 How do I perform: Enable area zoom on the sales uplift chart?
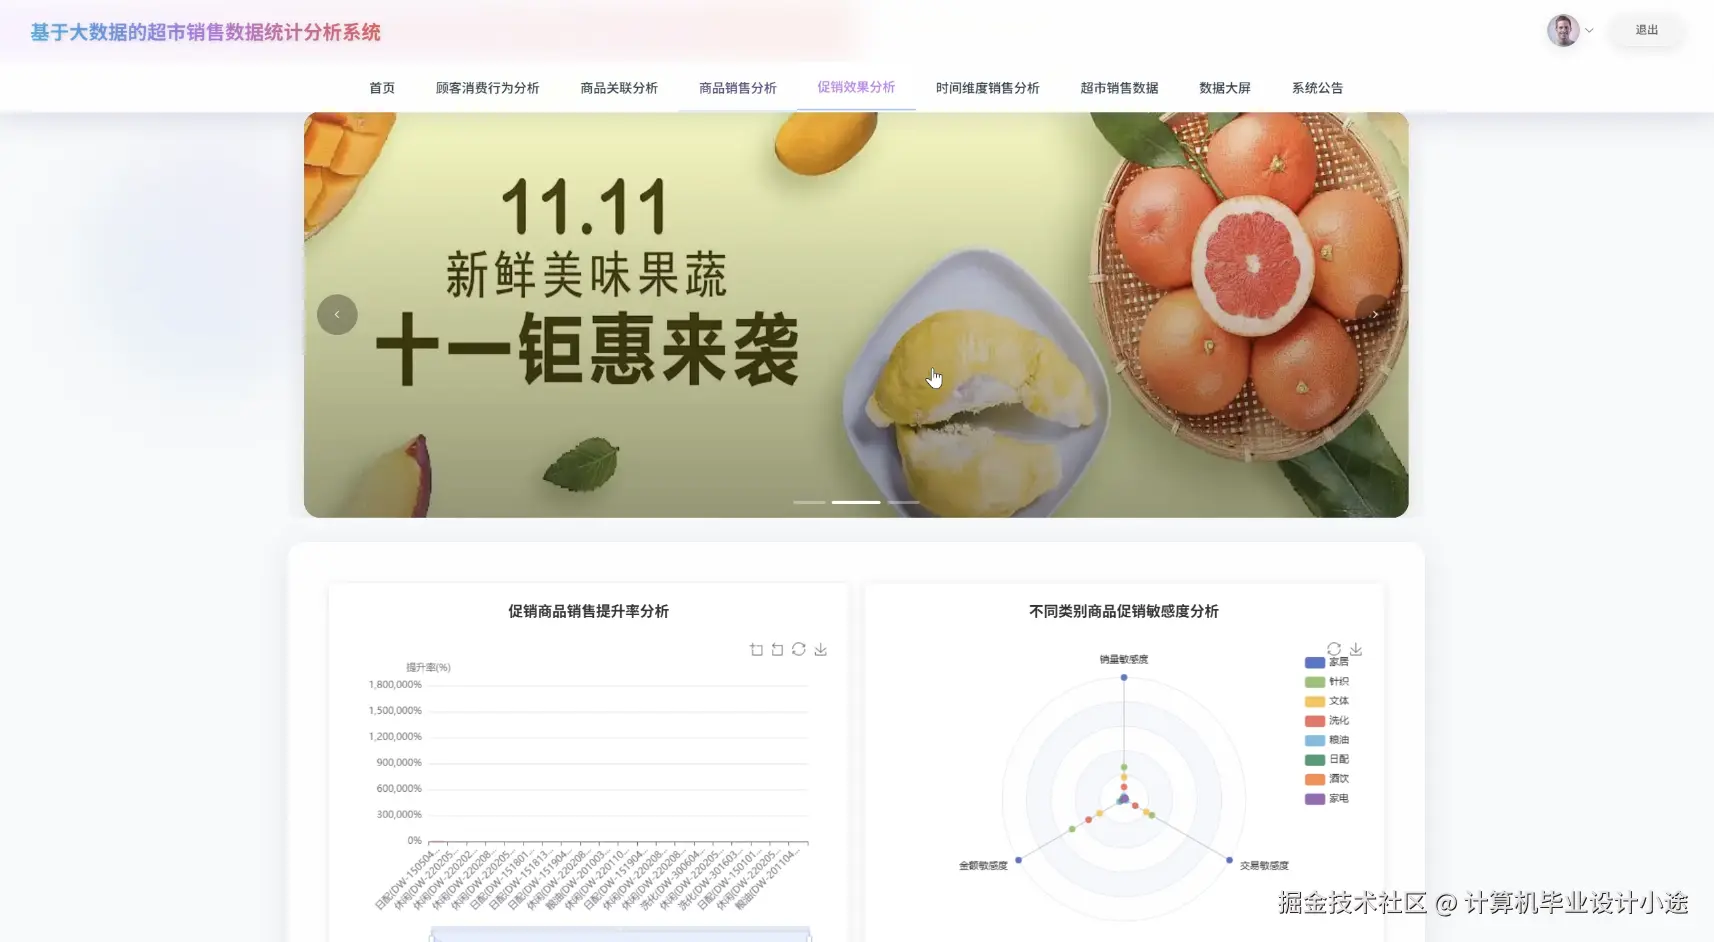pos(756,649)
